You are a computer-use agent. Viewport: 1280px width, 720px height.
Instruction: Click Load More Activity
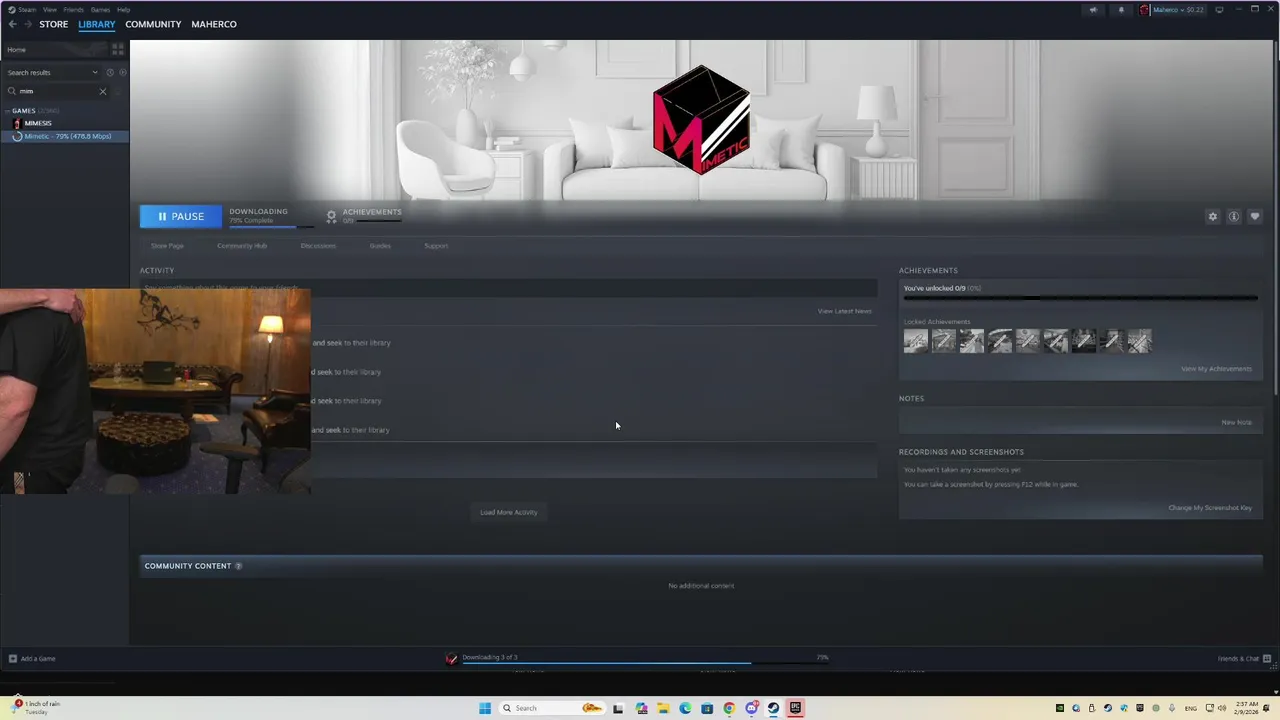(509, 512)
